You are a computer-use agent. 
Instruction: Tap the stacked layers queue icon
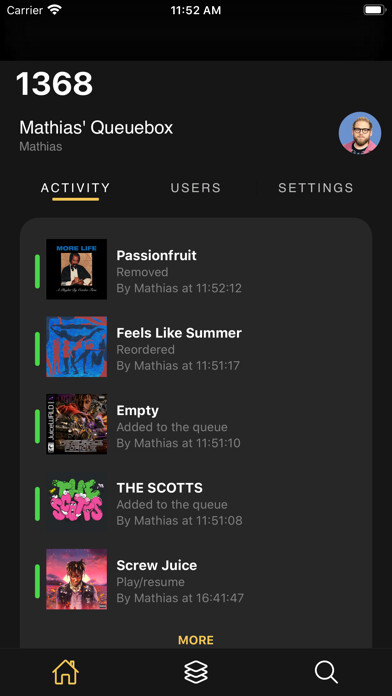click(196, 672)
